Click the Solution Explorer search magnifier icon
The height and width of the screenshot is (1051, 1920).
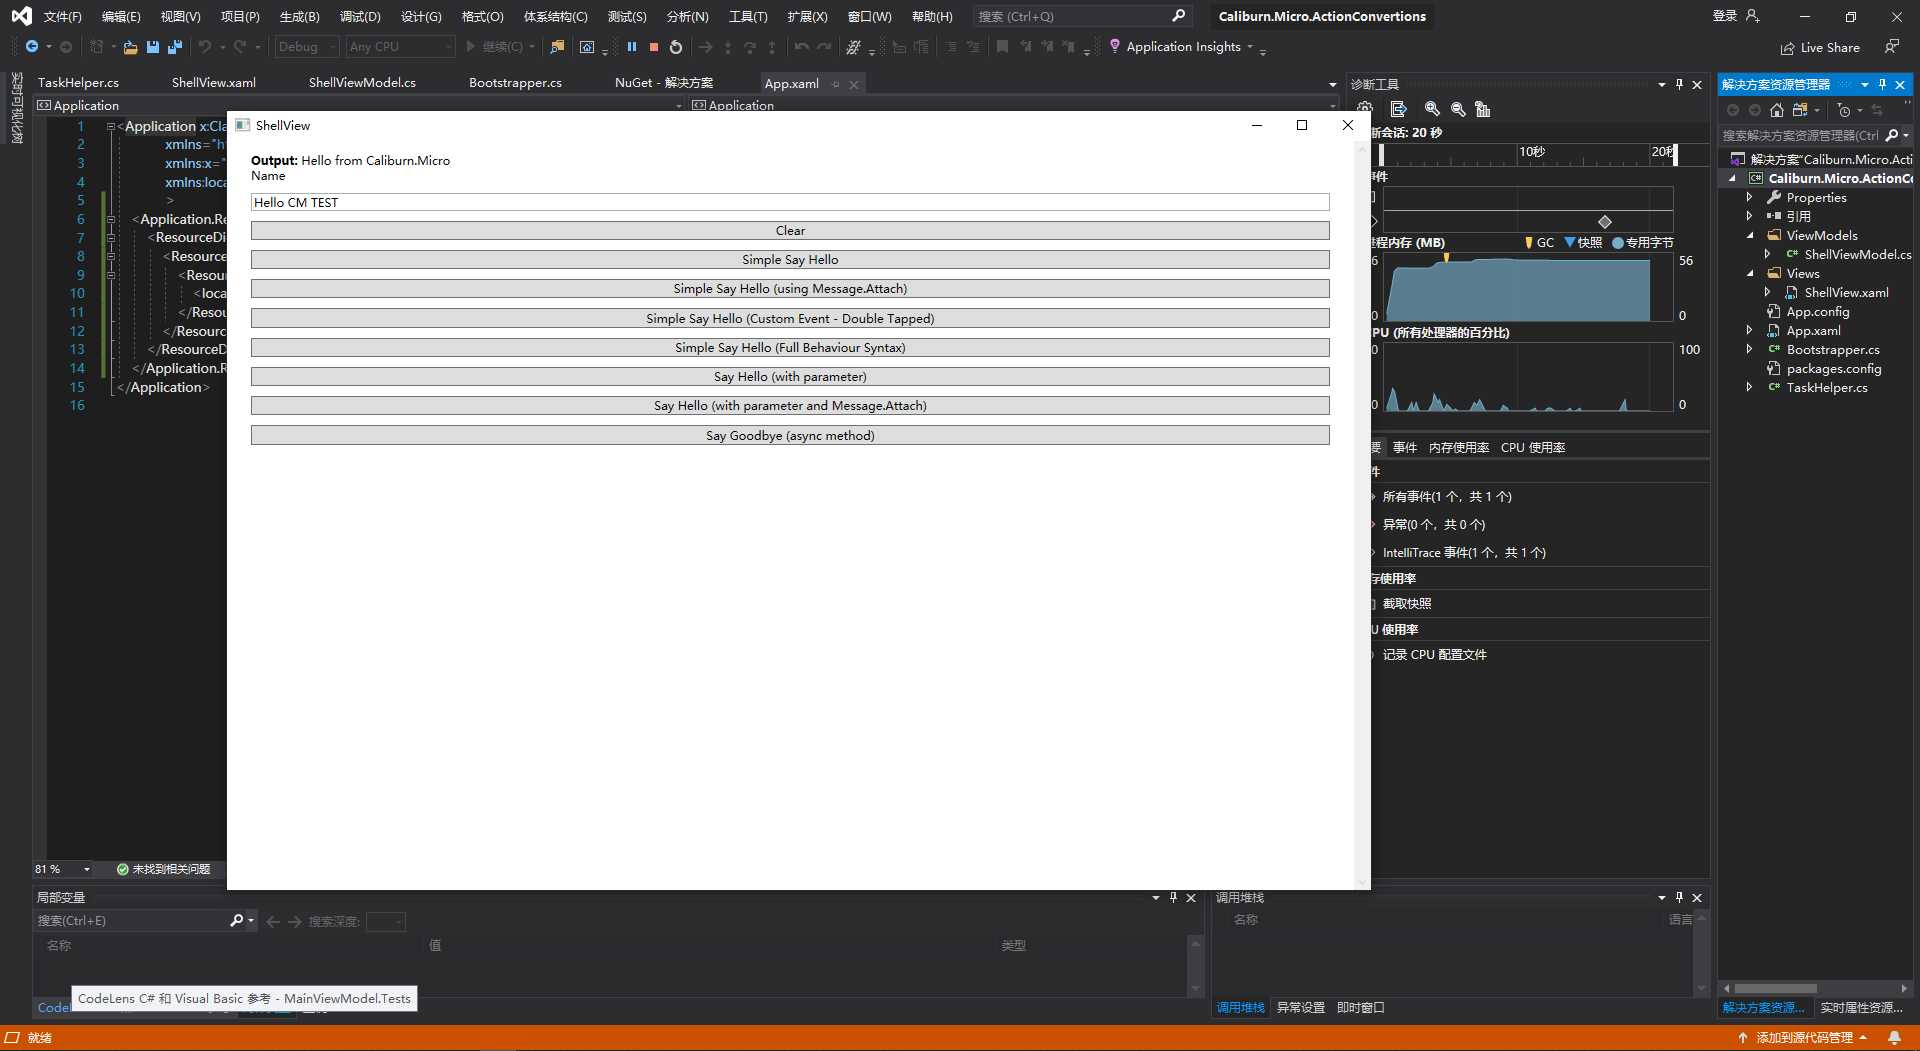[1892, 135]
